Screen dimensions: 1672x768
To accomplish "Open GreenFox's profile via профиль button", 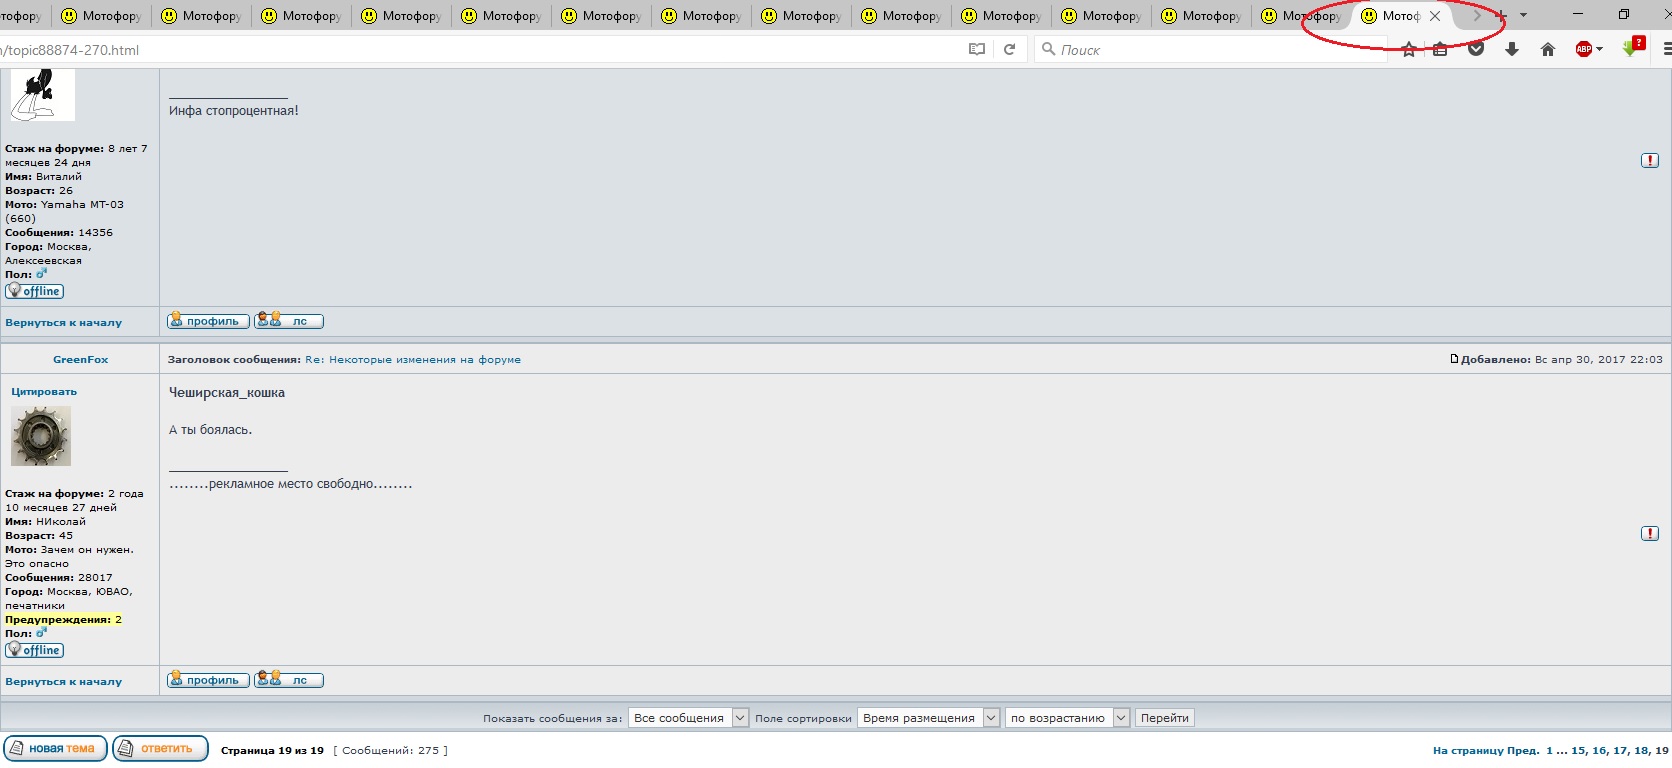I will coord(208,680).
